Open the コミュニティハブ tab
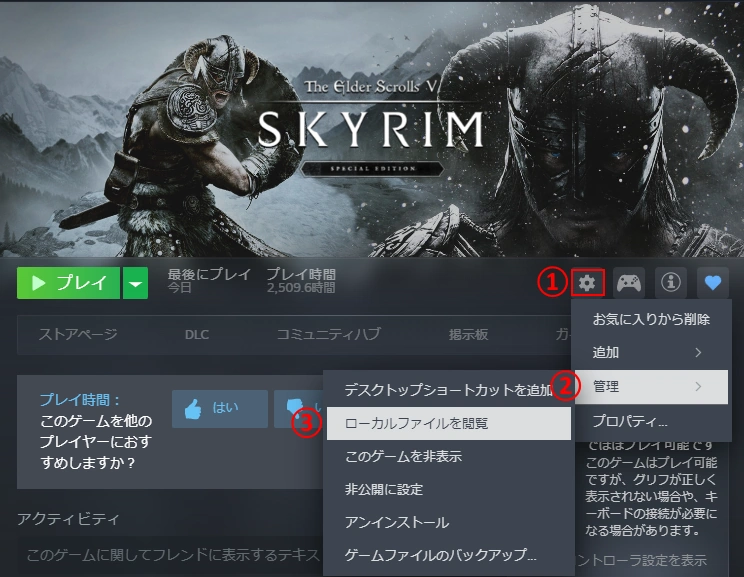 pos(328,334)
